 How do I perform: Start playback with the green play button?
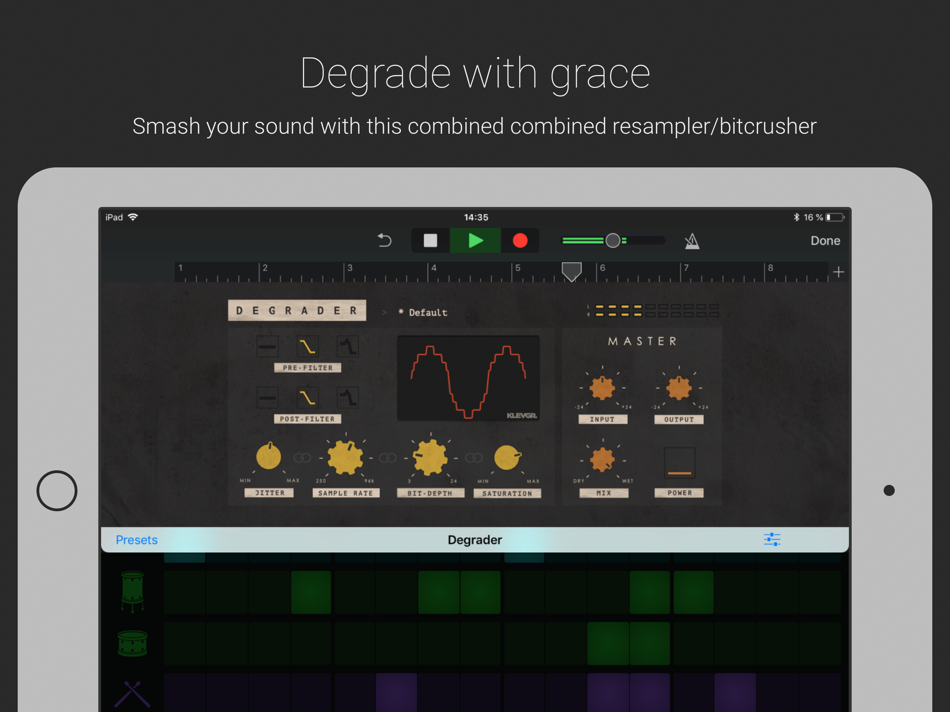click(476, 241)
